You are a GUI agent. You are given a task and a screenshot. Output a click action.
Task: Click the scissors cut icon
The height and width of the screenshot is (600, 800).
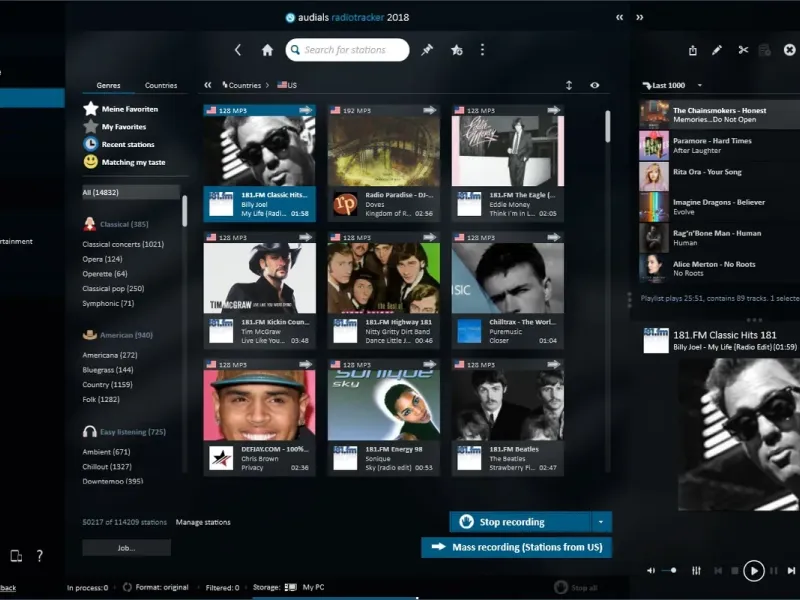pos(743,50)
